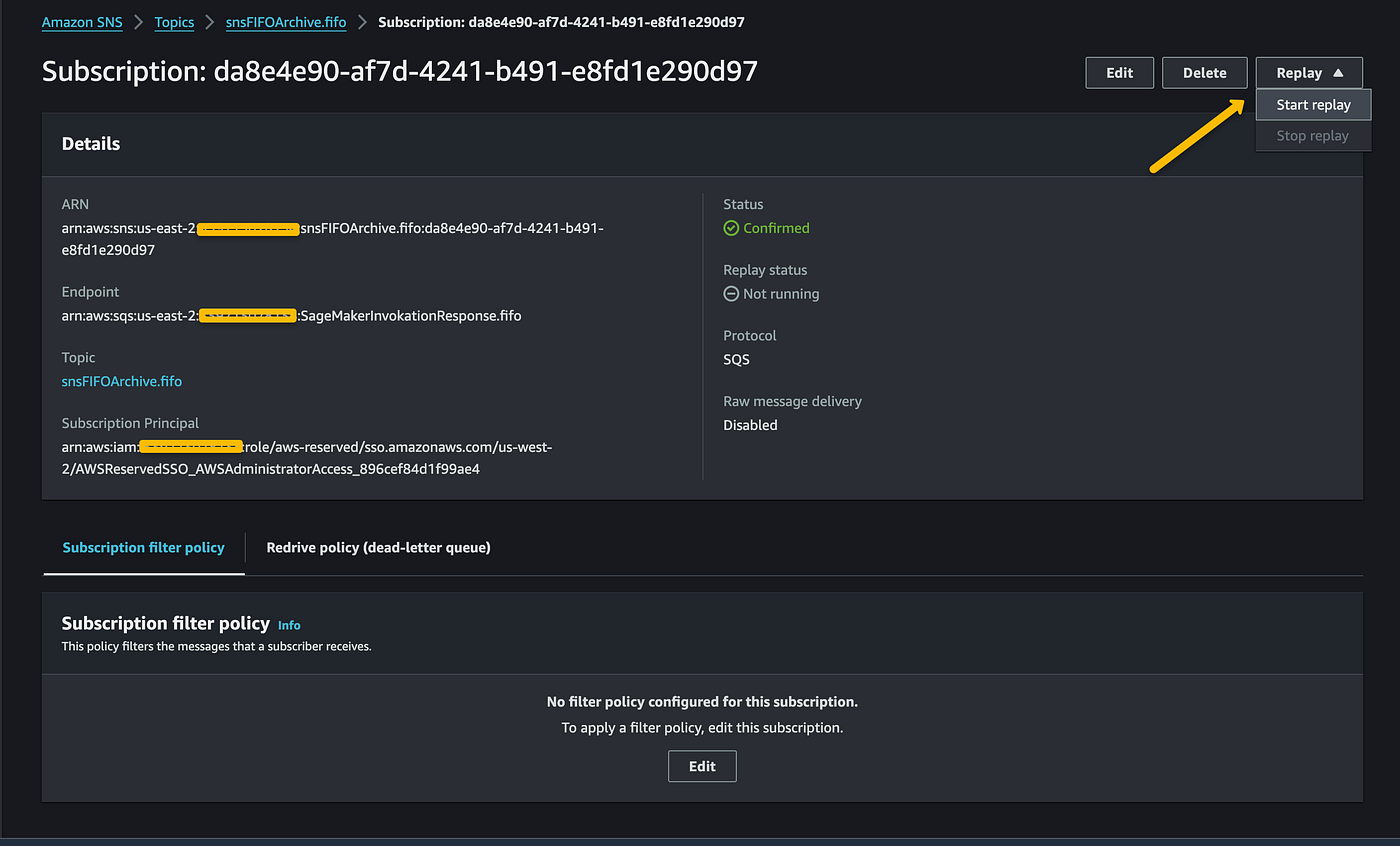1400x846 pixels.
Task: Choose the Stop replay menu option
Action: (x=1312, y=136)
